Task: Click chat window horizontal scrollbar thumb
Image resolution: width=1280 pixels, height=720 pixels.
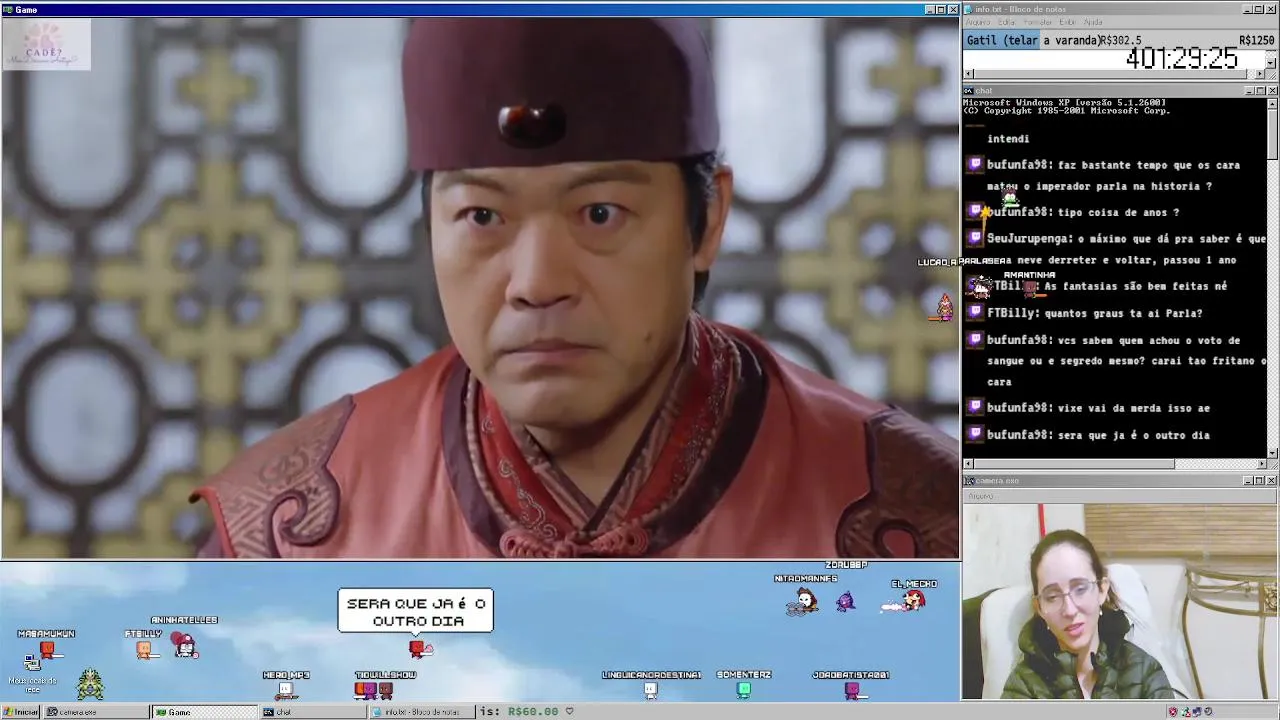Action: point(1075,464)
